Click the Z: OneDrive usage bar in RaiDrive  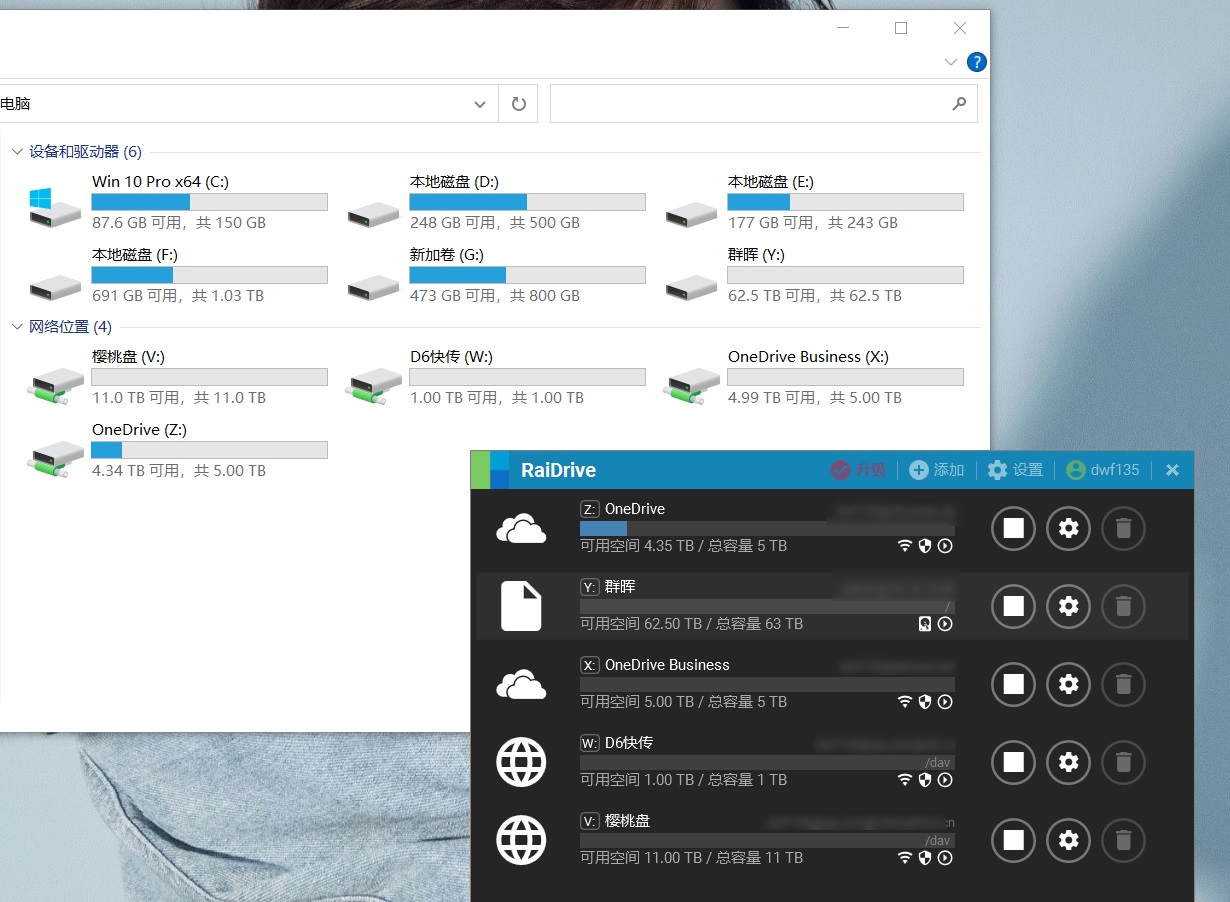[x=767, y=528]
